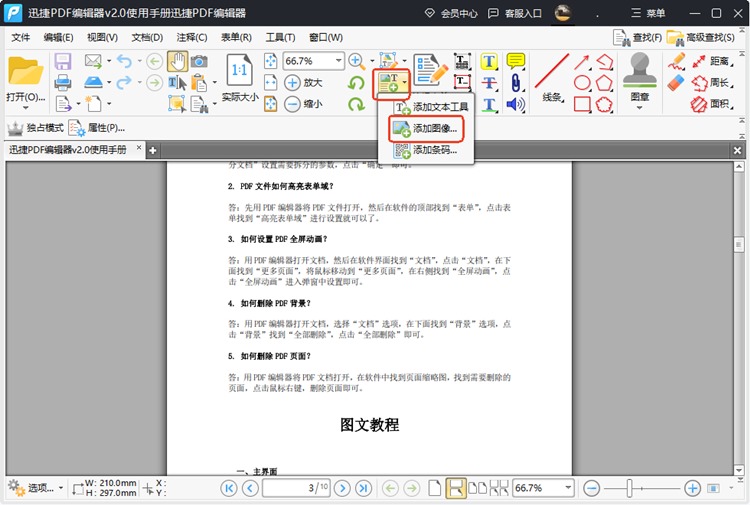Open 客服入口 customer service

[515, 13]
